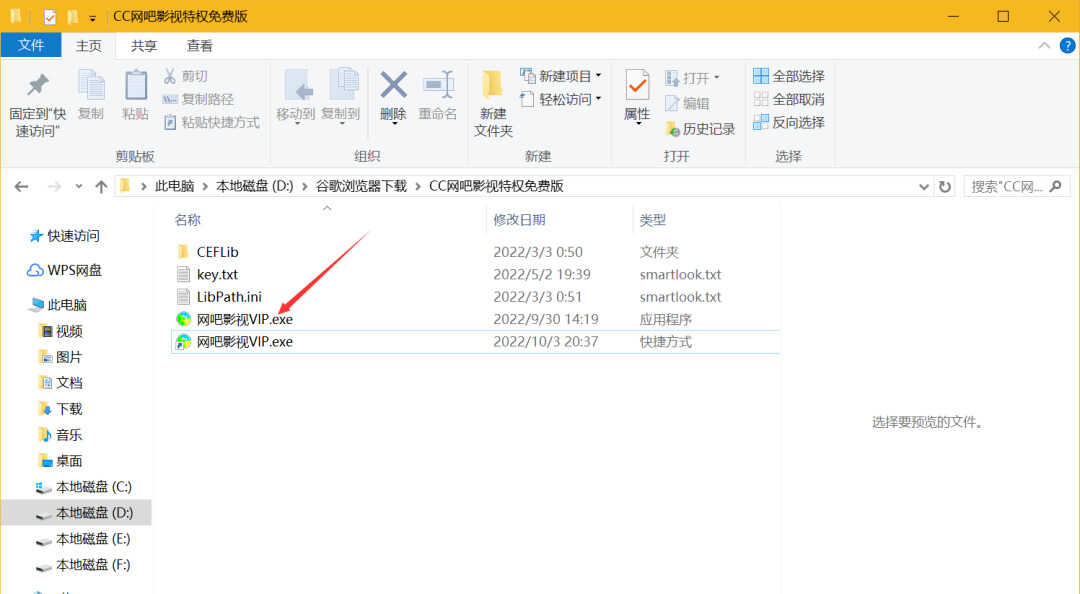The width and height of the screenshot is (1080, 594).
Task: Open 本地磁盘 (C:) in sidebar
Action: (x=83, y=487)
